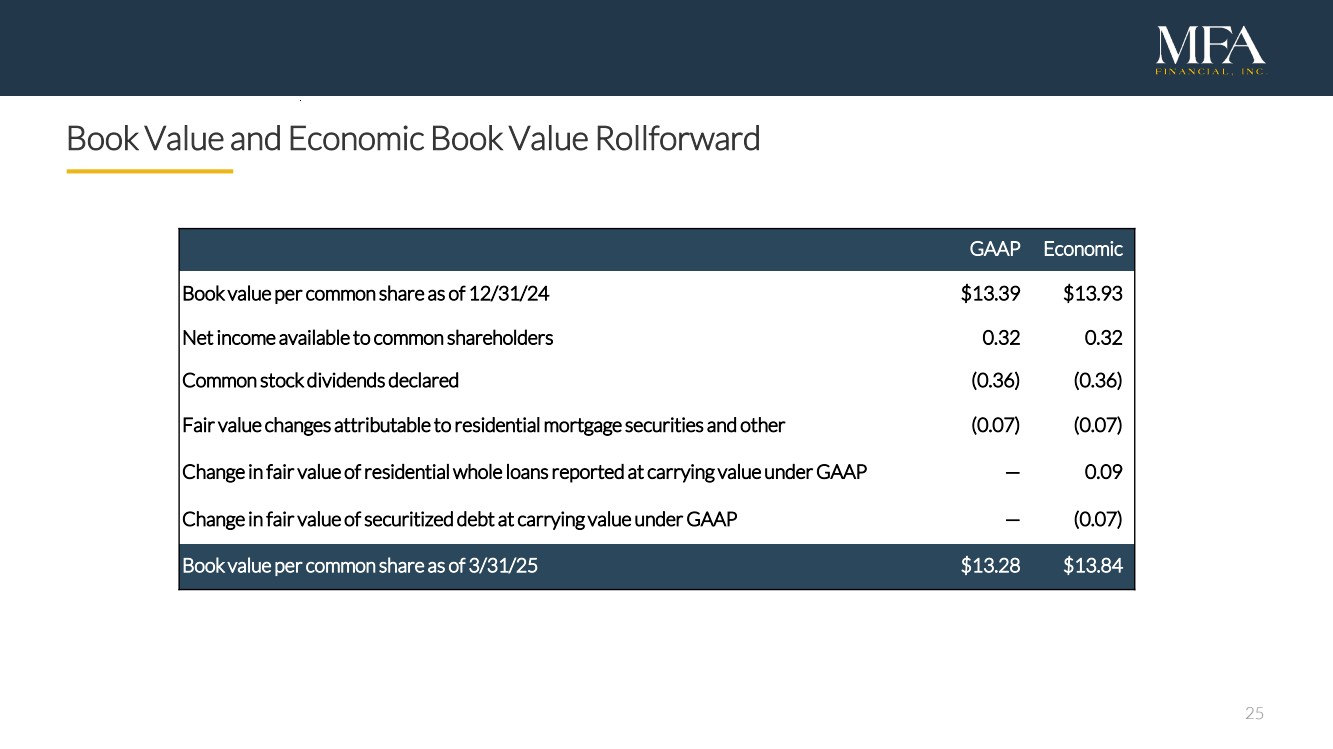This screenshot has width=1333, height=749.
Task: Select the Economic column header
Action: (1082, 249)
